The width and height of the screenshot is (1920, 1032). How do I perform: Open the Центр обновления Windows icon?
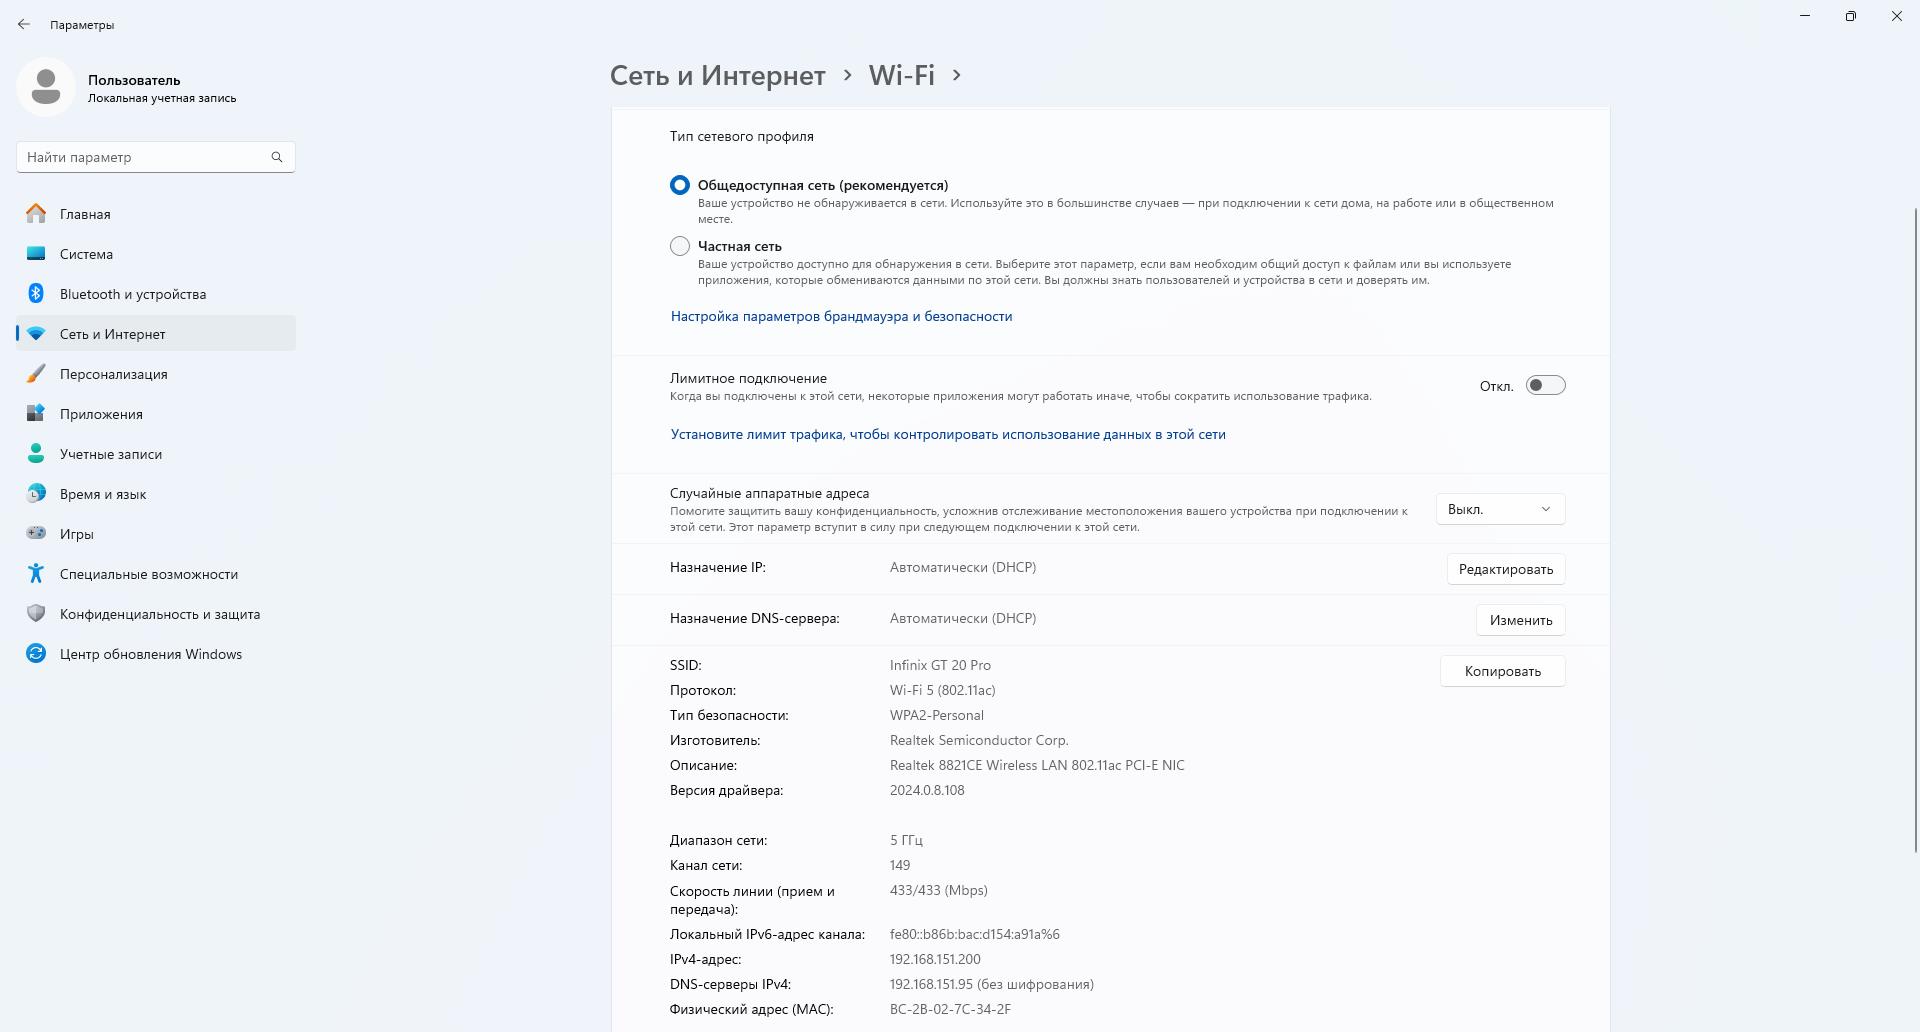tap(36, 654)
